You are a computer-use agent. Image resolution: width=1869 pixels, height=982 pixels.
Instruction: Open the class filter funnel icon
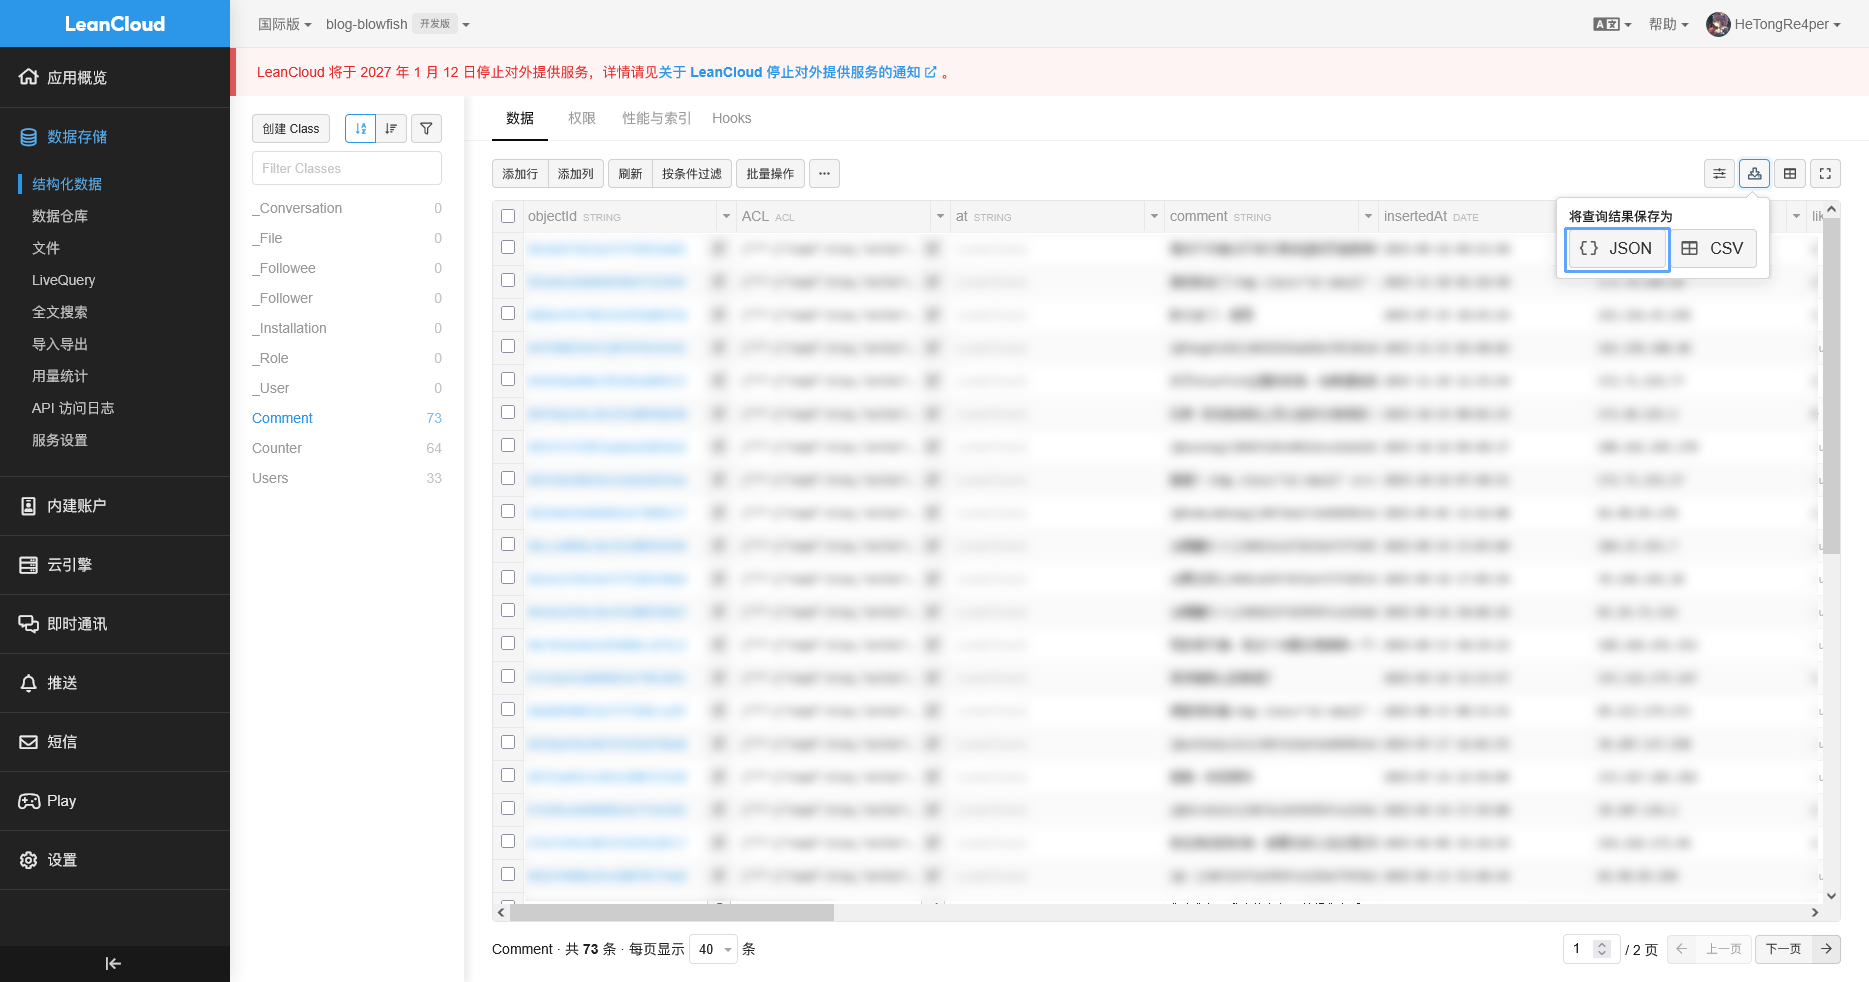tap(426, 128)
